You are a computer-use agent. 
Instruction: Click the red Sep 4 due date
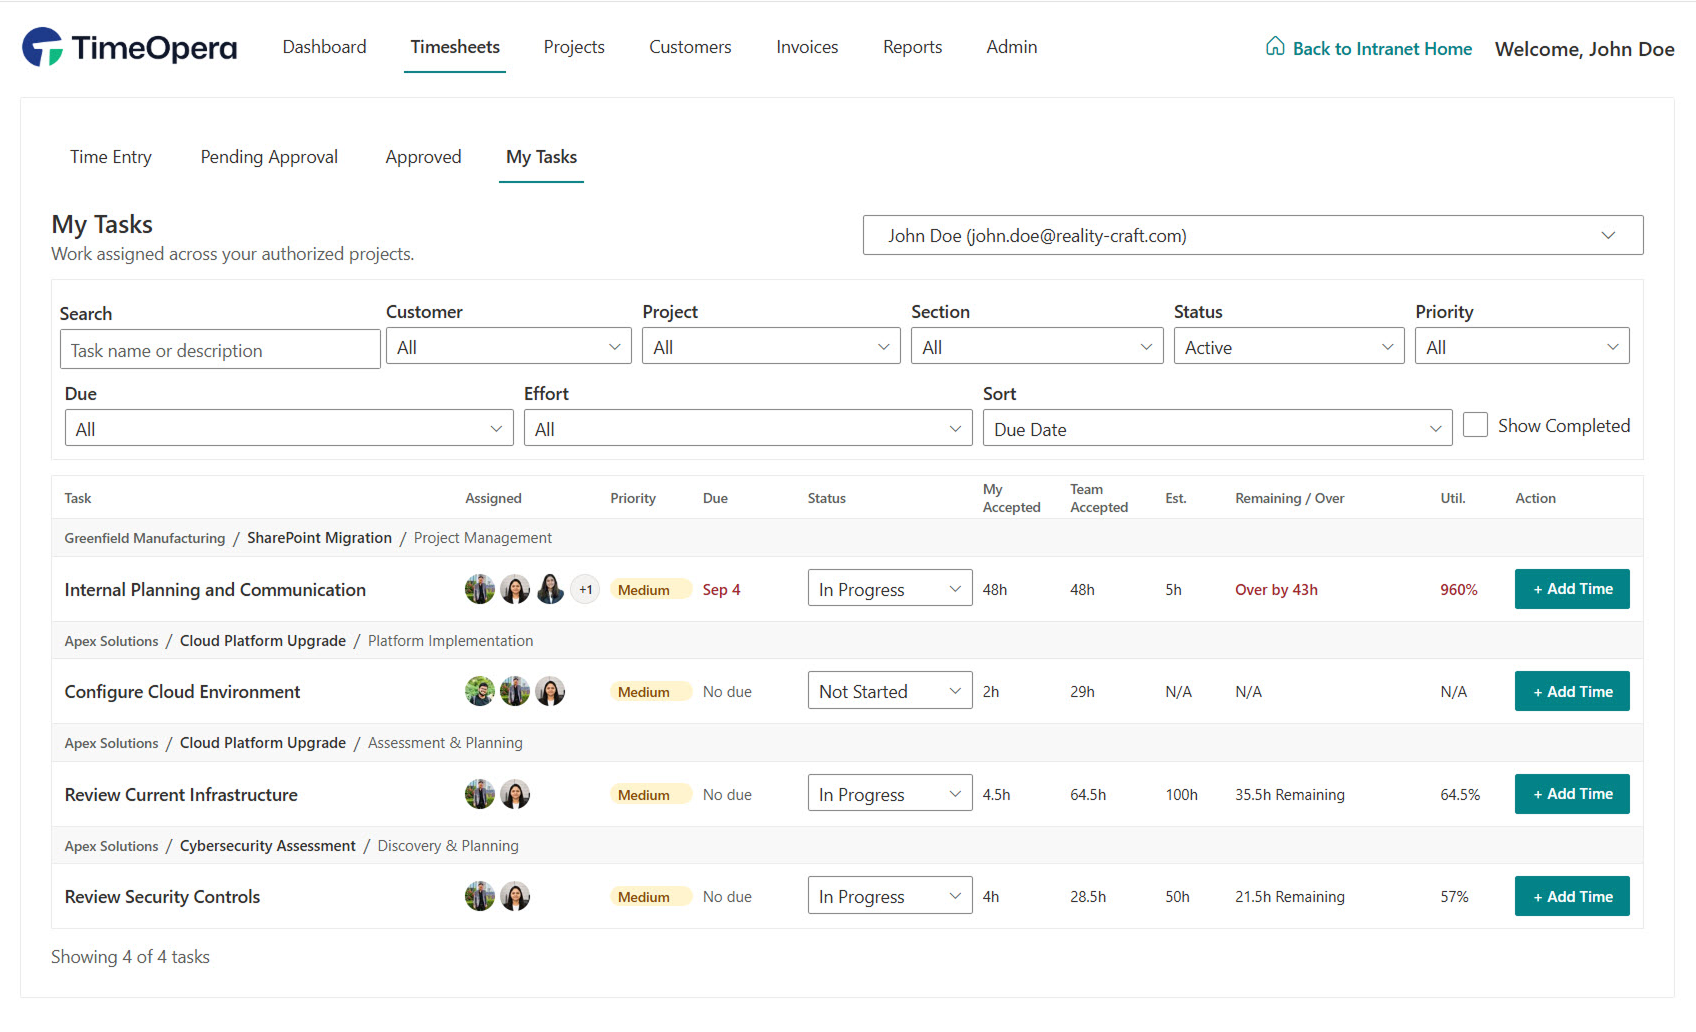(721, 590)
